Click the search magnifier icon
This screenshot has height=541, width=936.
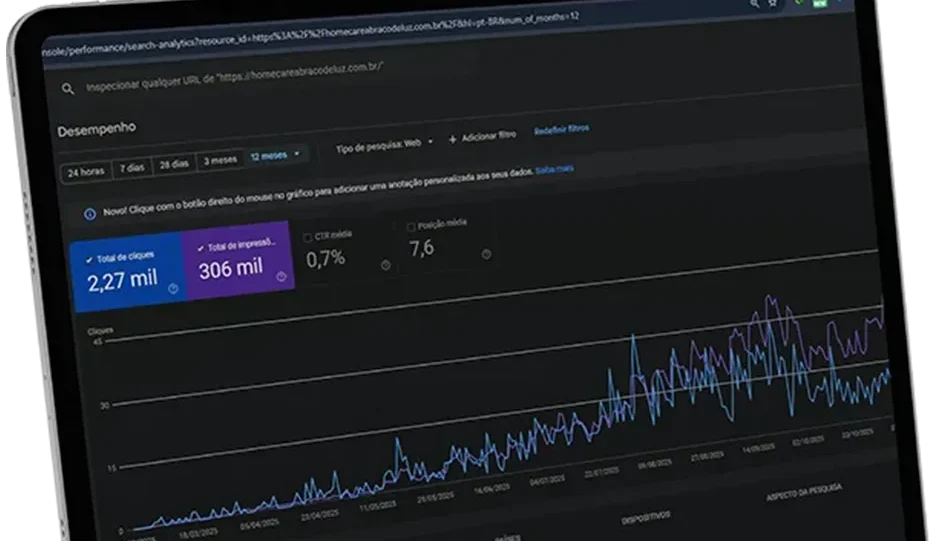(x=68, y=88)
